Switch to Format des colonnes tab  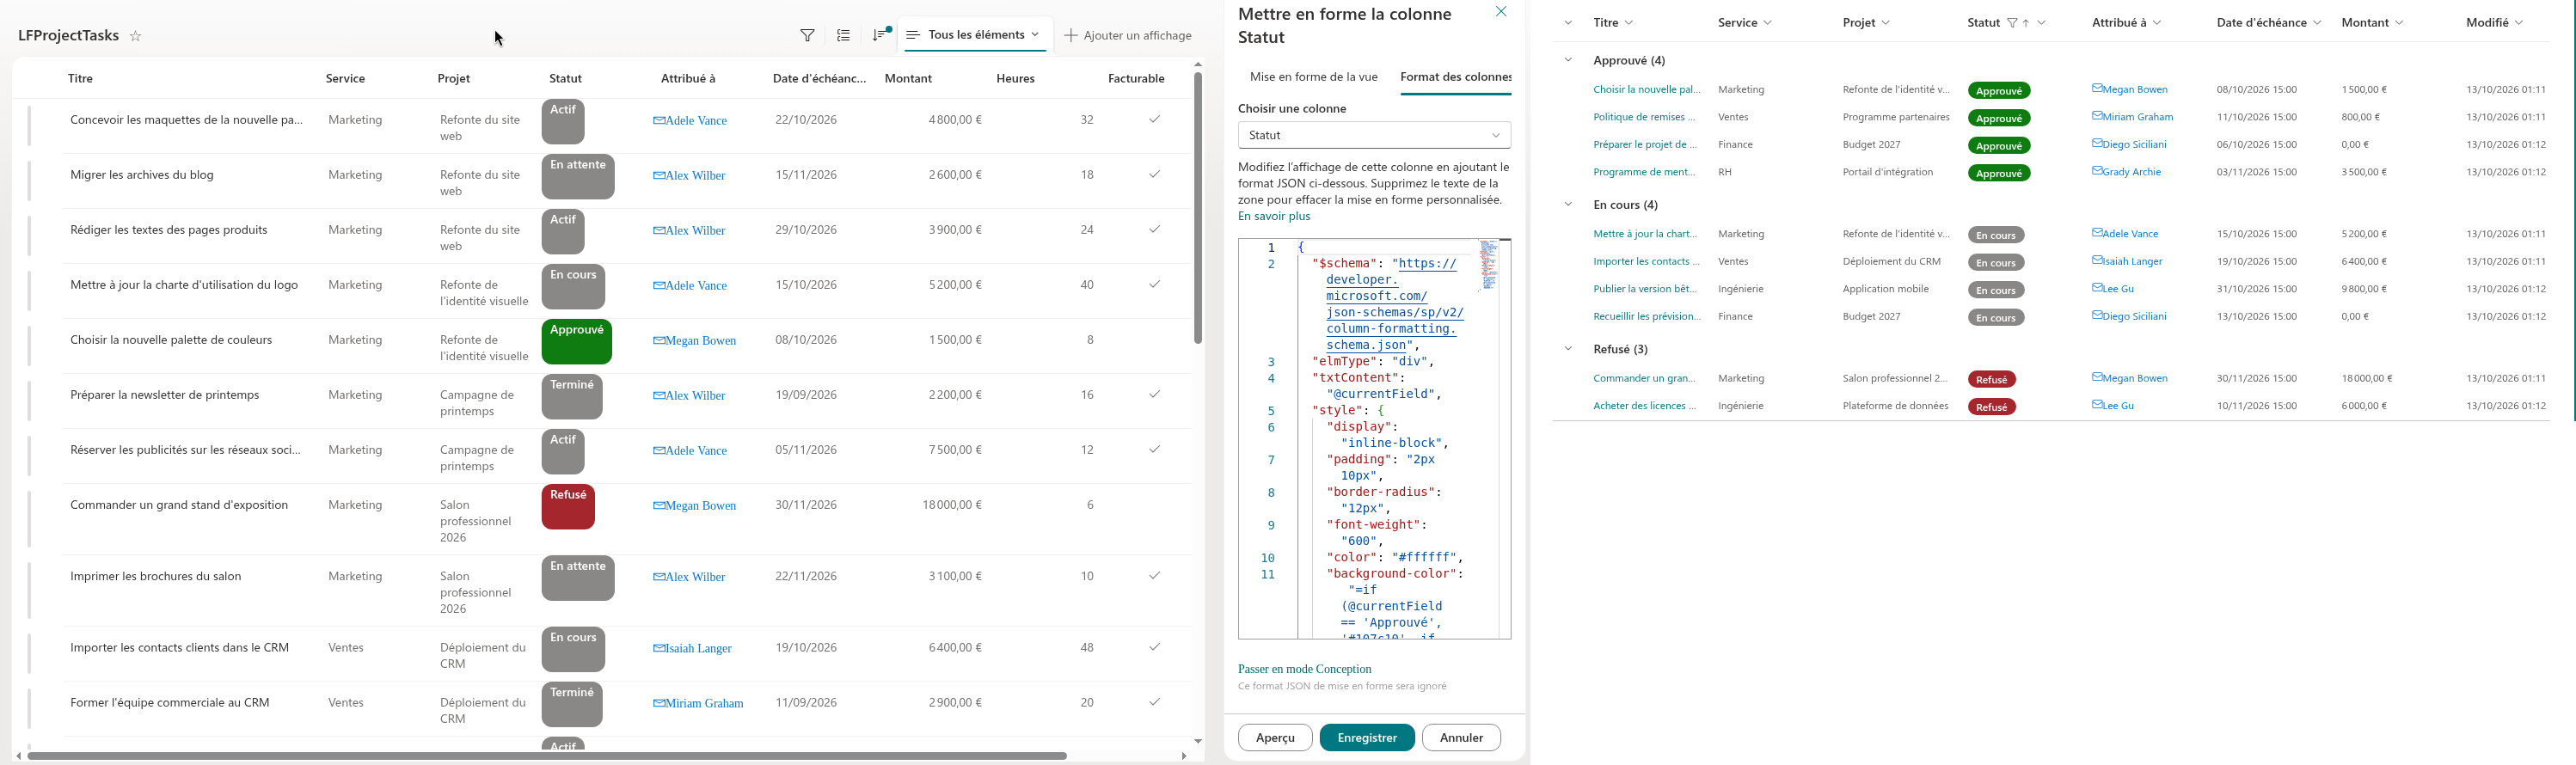coord(1456,77)
